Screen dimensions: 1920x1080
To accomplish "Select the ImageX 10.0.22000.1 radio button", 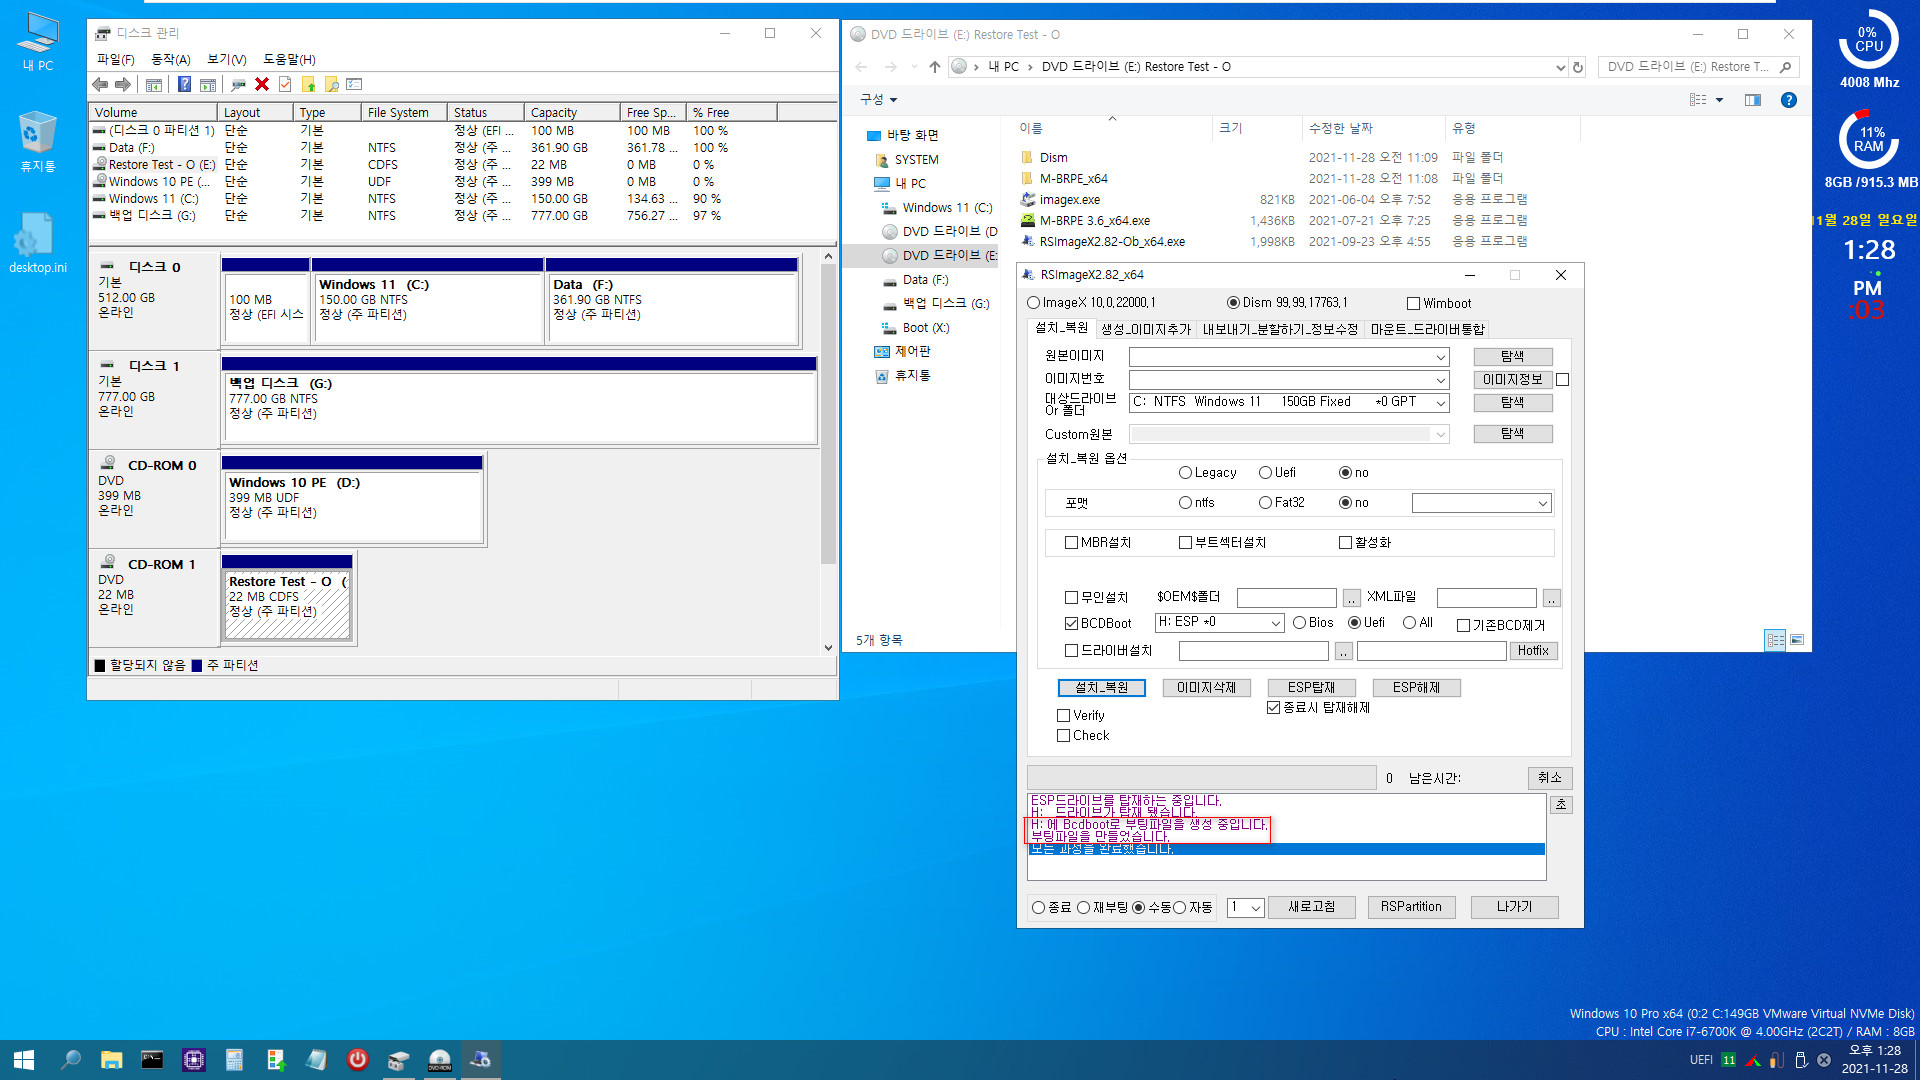I will point(1034,303).
